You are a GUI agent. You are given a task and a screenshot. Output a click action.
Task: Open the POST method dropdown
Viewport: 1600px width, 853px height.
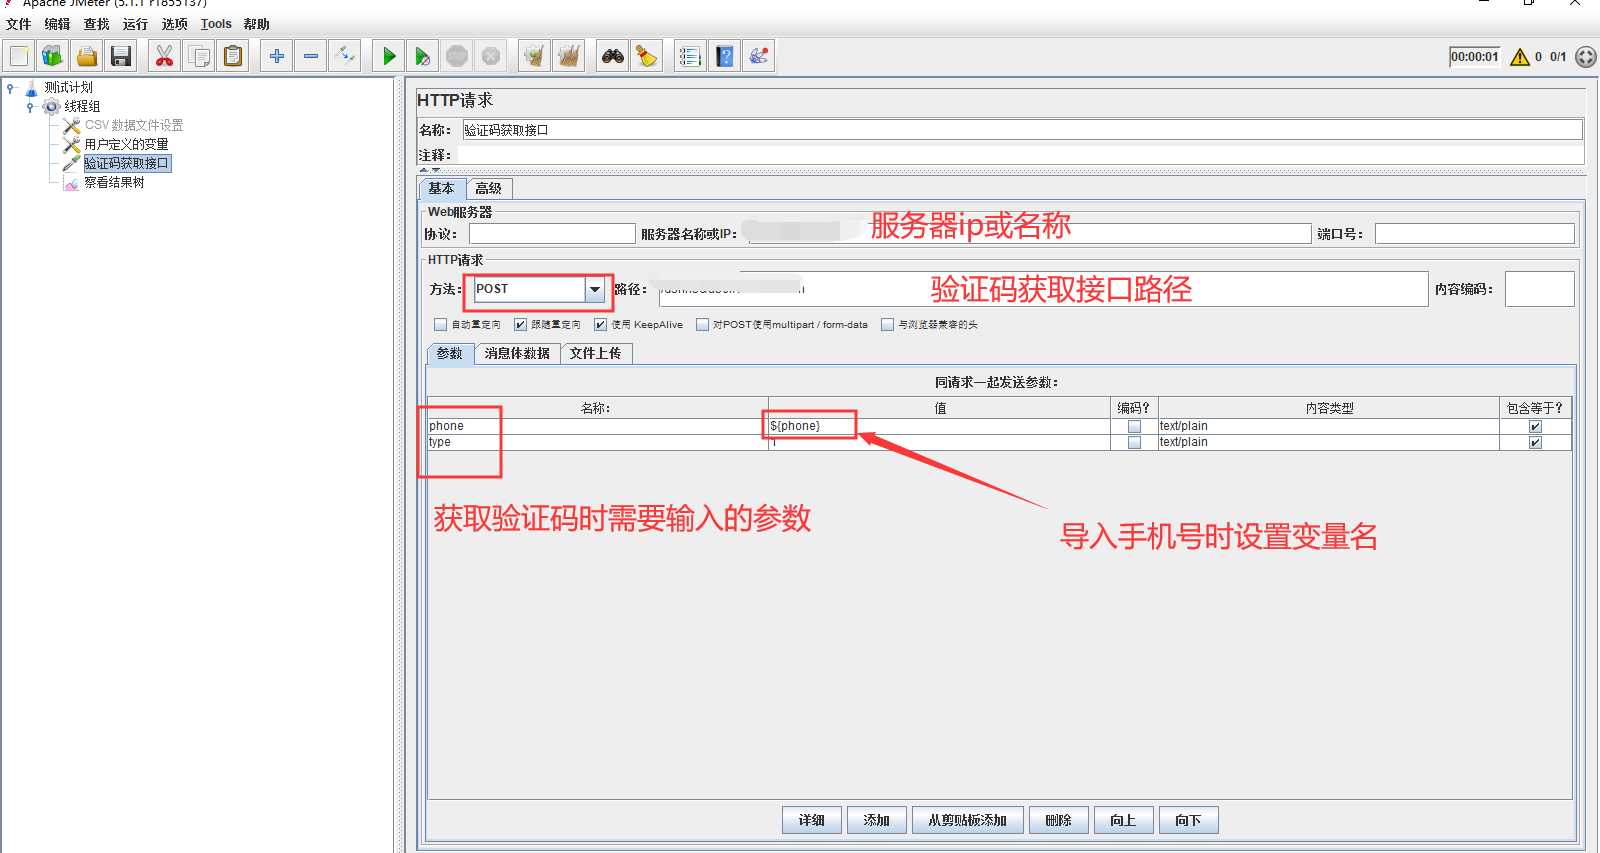pos(595,289)
